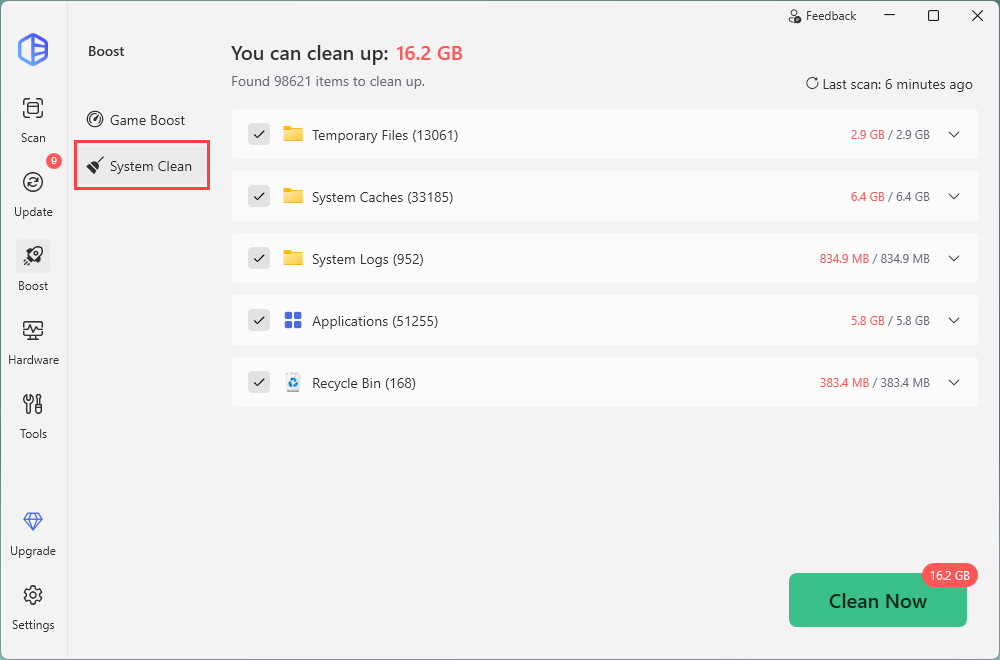This screenshot has width=1000, height=660.
Task: Click the app logo at top left
Action: [x=33, y=50]
